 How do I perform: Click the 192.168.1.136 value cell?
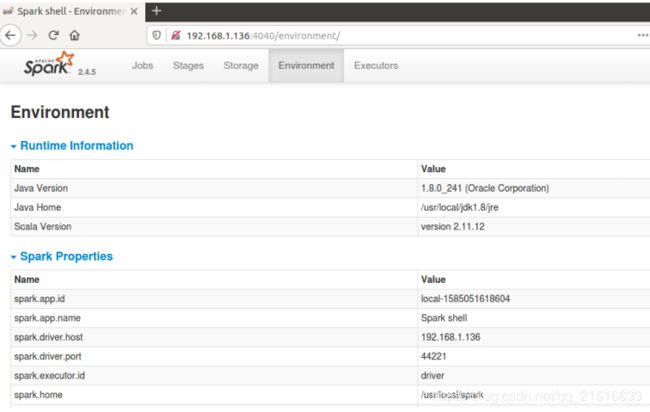pos(534,337)
